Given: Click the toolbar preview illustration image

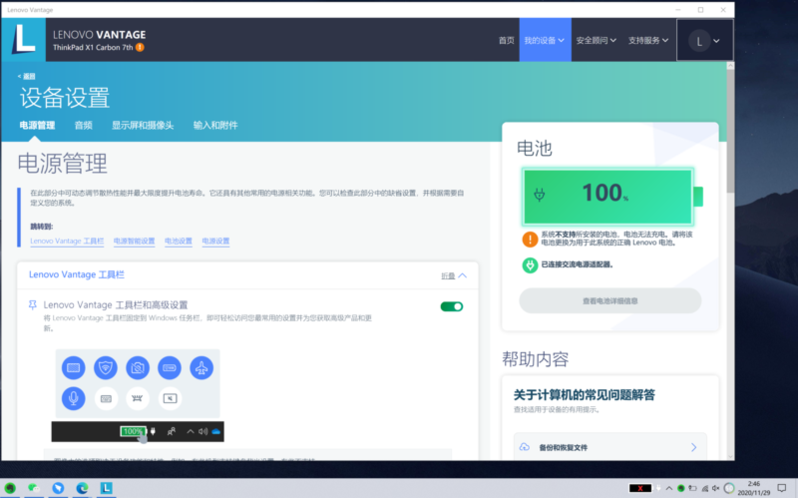Looking at the screenshot, I should click(x=137, y=395).
